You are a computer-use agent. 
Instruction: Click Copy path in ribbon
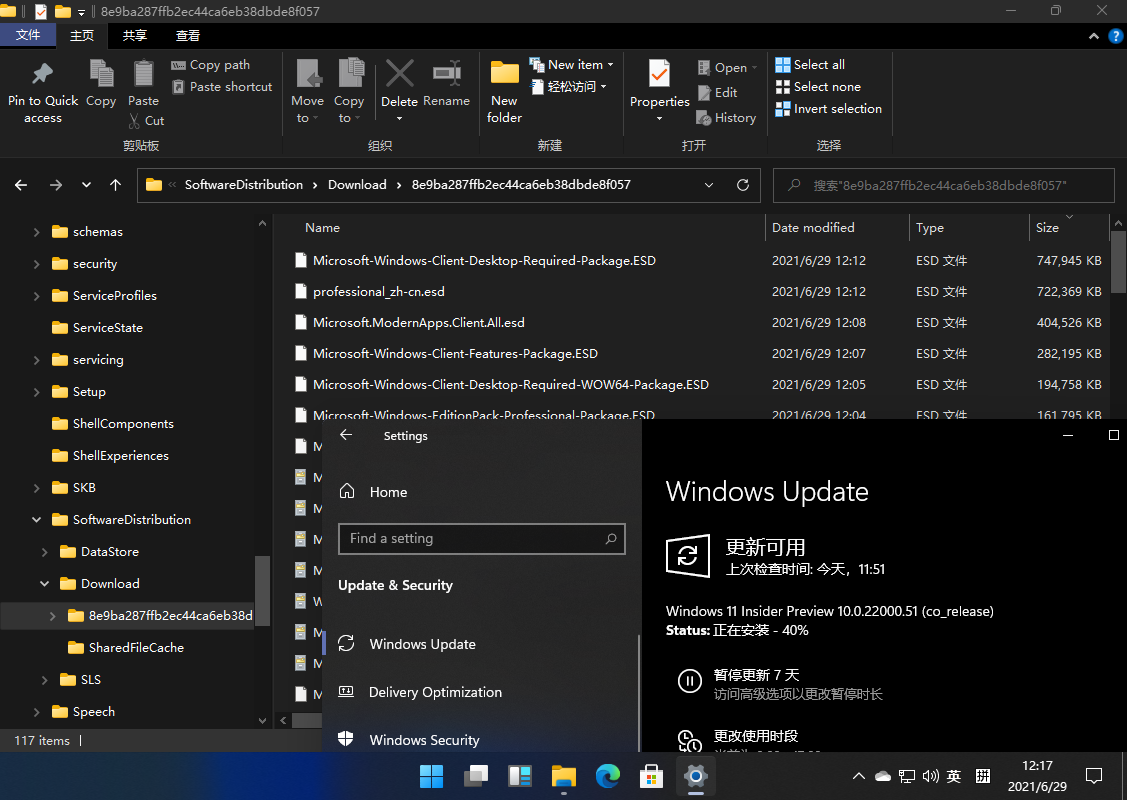[211, 65]
